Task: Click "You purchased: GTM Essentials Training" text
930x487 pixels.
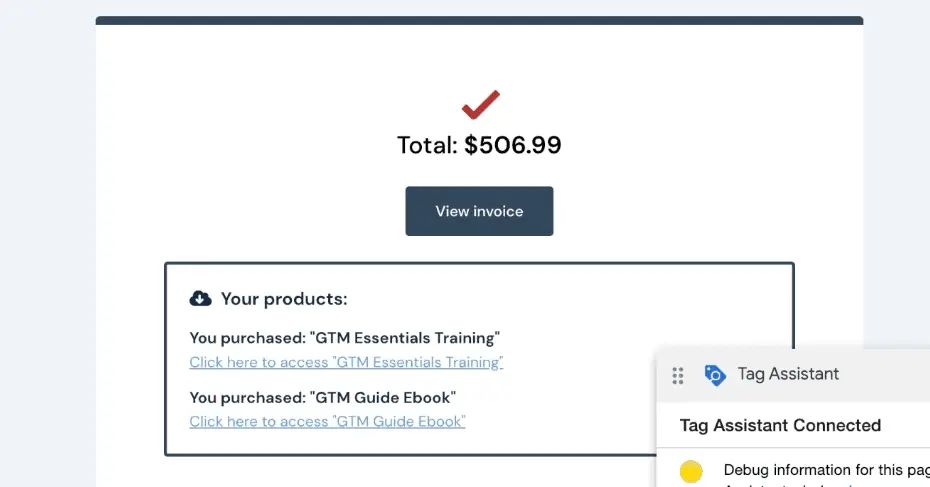Action: click(344, 338)
